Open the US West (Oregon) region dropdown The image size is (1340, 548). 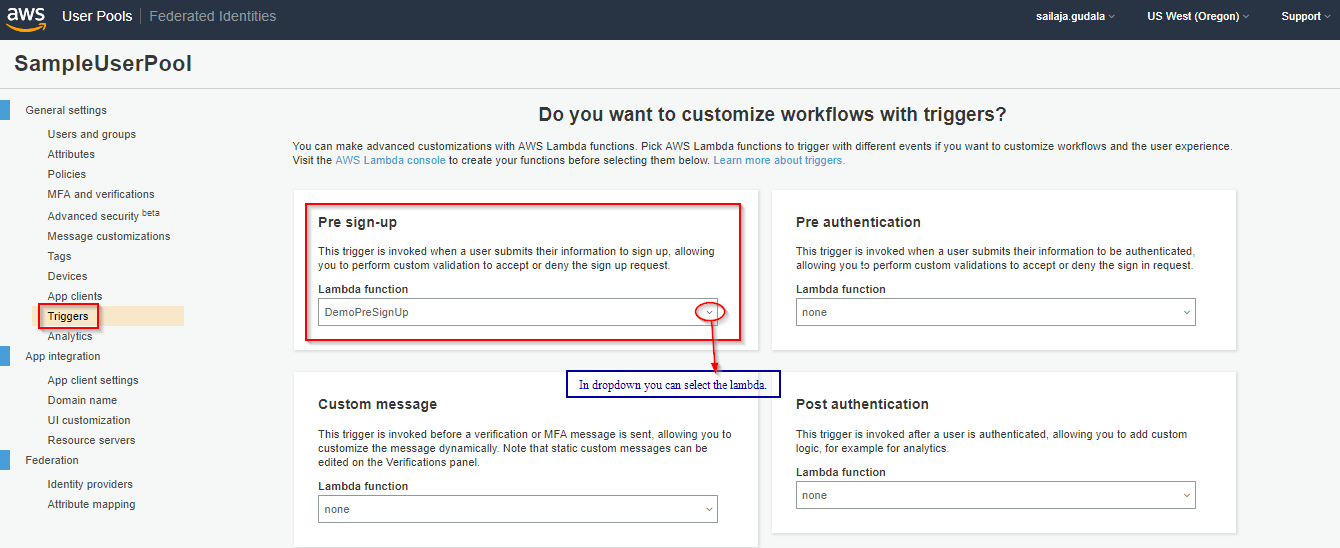click(1198, 16)
